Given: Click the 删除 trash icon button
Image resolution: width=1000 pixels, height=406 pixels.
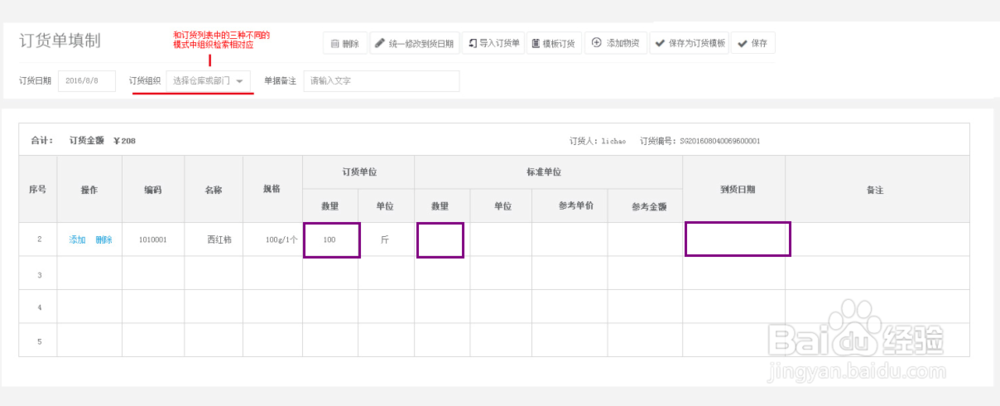Looking at the screenshot, I should pos(336,44).
